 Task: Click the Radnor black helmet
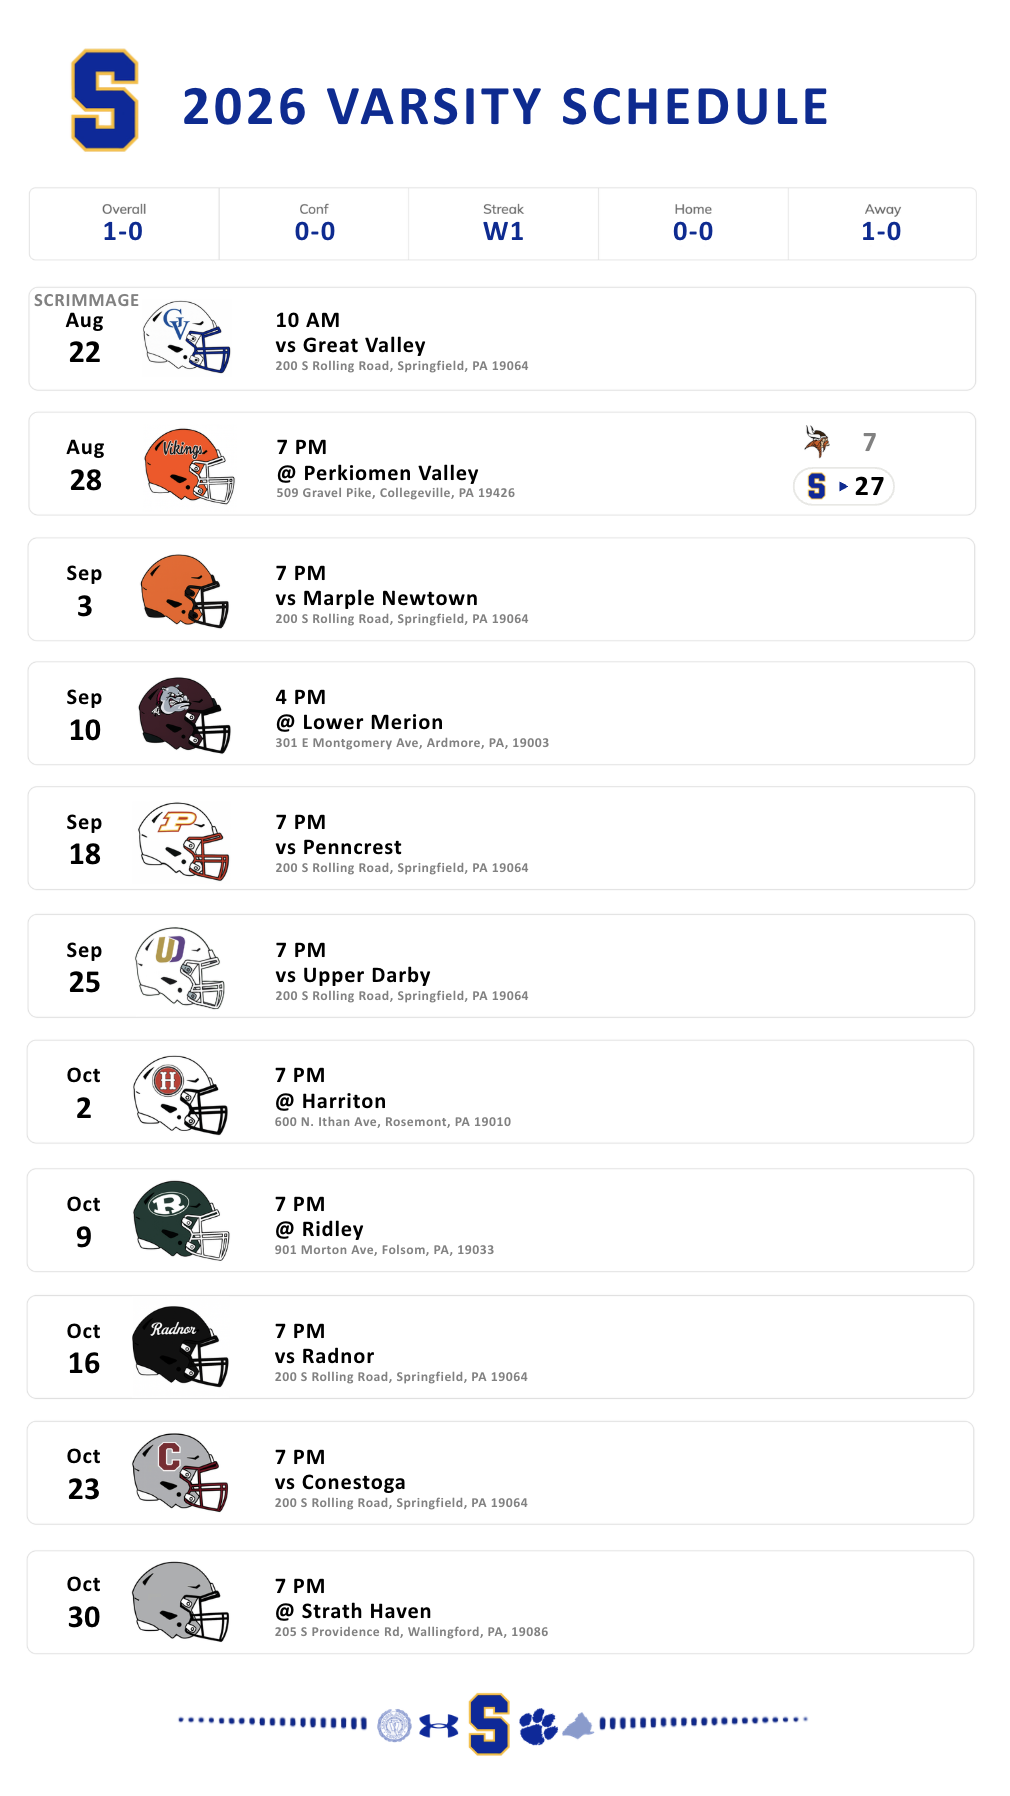pos(180,1346)
